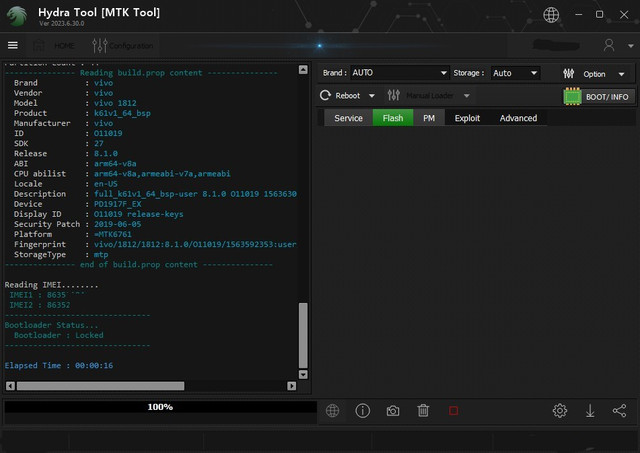Click the 'mtp' StorageType value

point(101,255)
